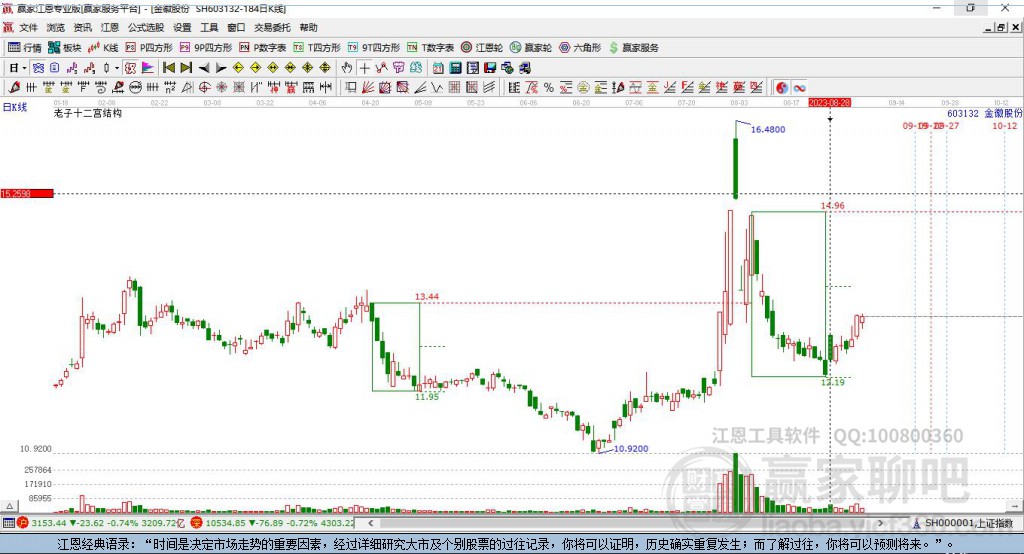The height and width of the screenshot is (554, 1024).
Task: Expand the candlestick style dropdown arrow
Action: tap(117, 68)
